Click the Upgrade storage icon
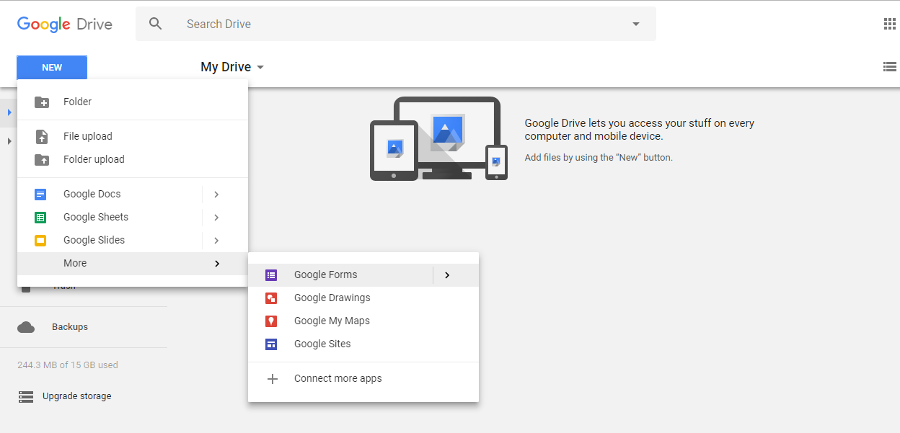 pyautogui.click(x=26, y=396)
